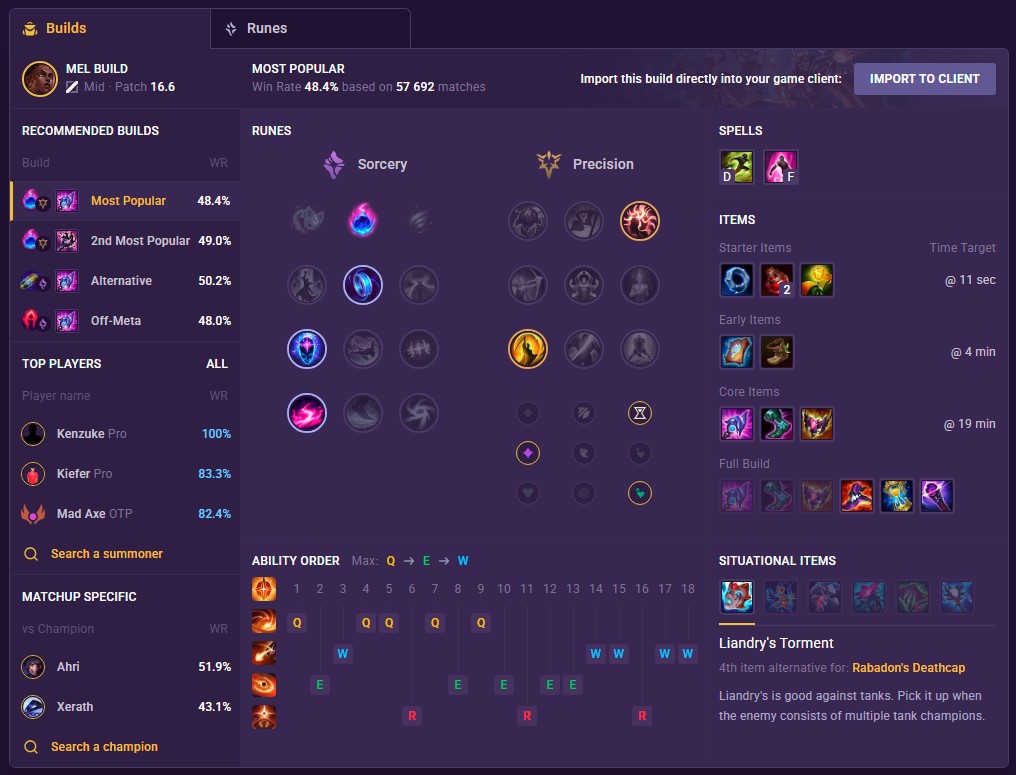The image size is (1016, 775).
Task: Select the Liandry's Torment situational item icon
Action: (x=737, y=596)
